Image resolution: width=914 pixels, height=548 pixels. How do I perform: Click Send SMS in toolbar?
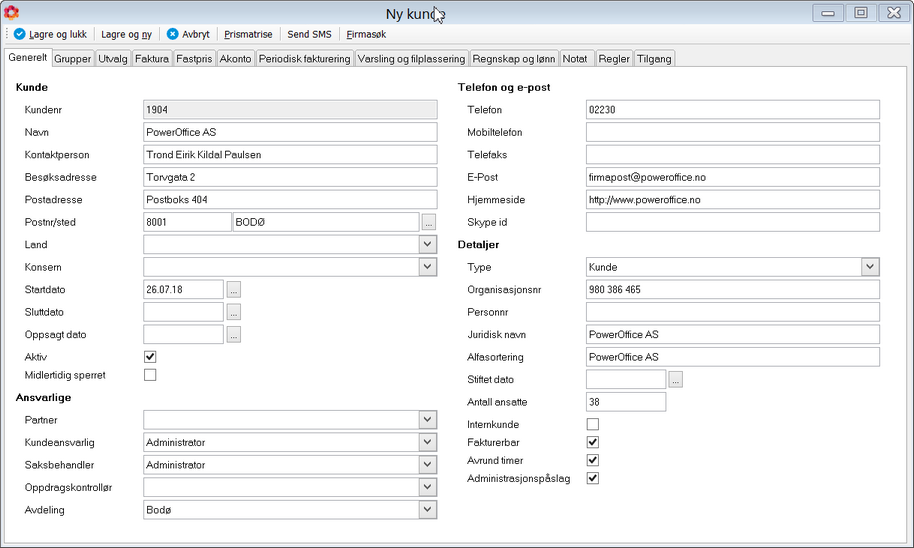pyautogui.click(x=310, y=34)
